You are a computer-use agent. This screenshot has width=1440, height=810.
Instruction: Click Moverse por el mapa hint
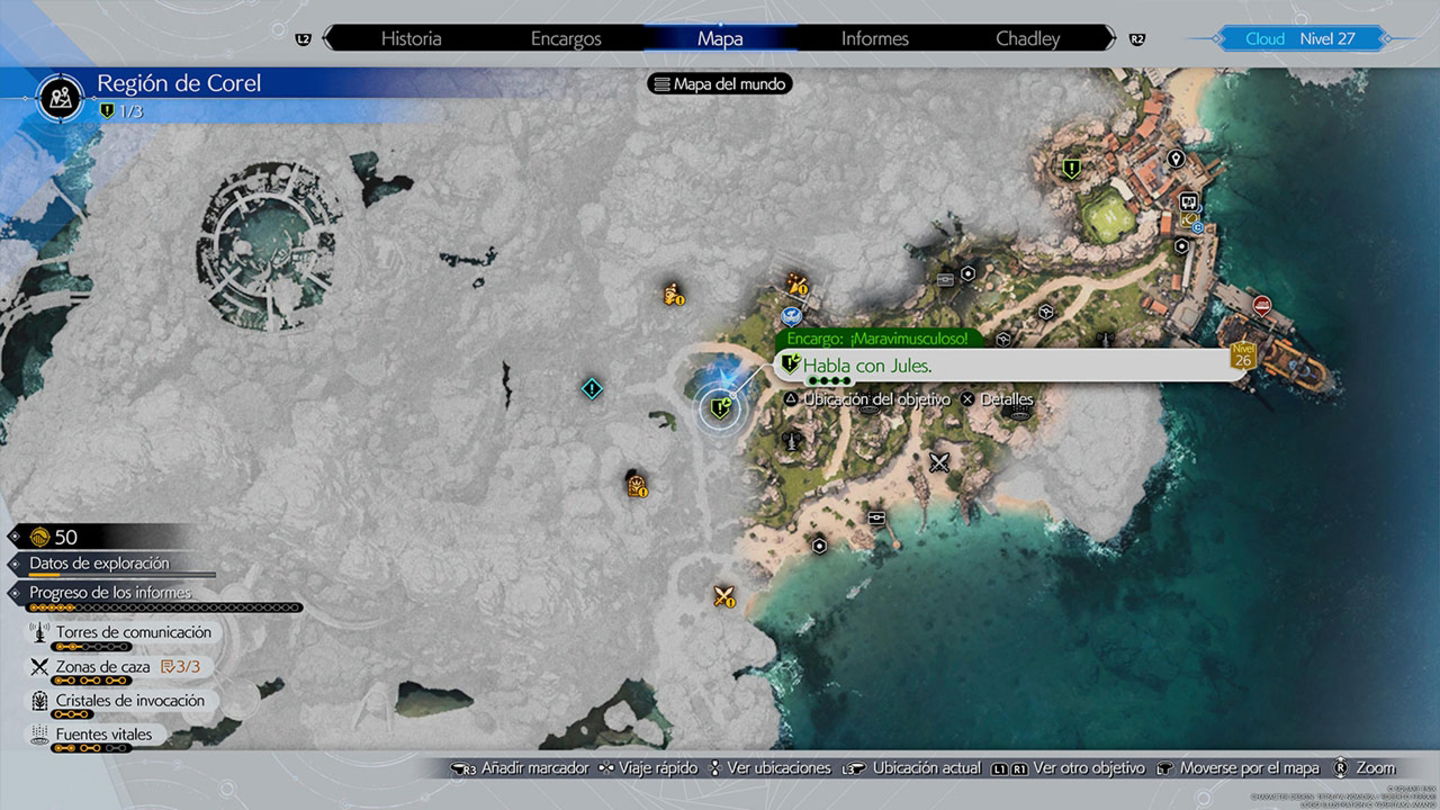(x=1237, y=768)
